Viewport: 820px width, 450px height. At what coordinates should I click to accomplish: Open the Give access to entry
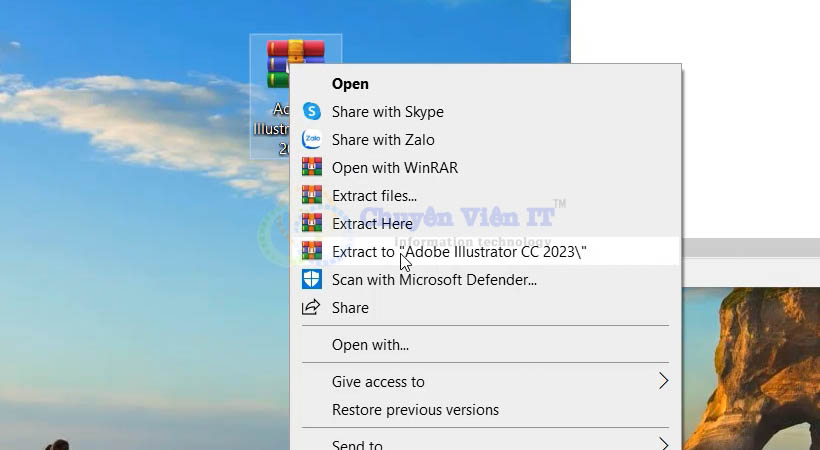(x=378, y=381)
